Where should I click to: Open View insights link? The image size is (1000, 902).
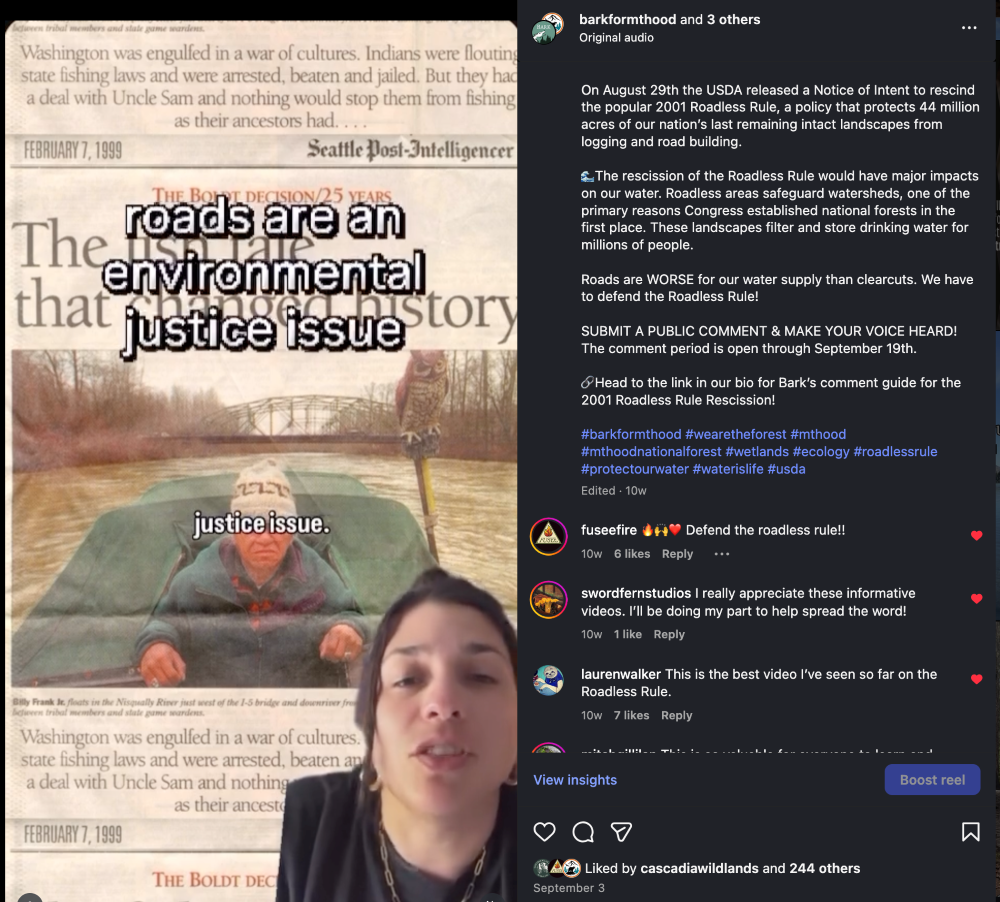575,780
